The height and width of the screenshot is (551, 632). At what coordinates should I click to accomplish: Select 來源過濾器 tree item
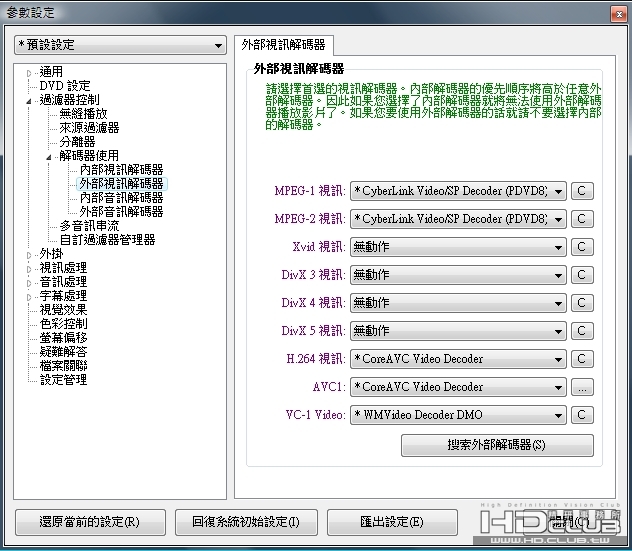pyautogui.click(x=89, y=128)
